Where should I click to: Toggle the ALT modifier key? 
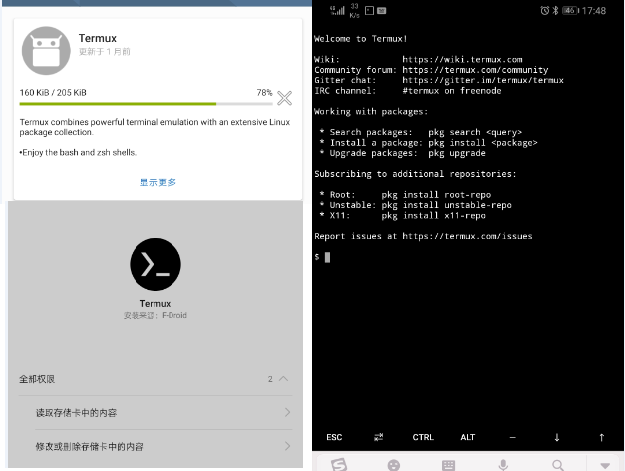pos(468,437)
